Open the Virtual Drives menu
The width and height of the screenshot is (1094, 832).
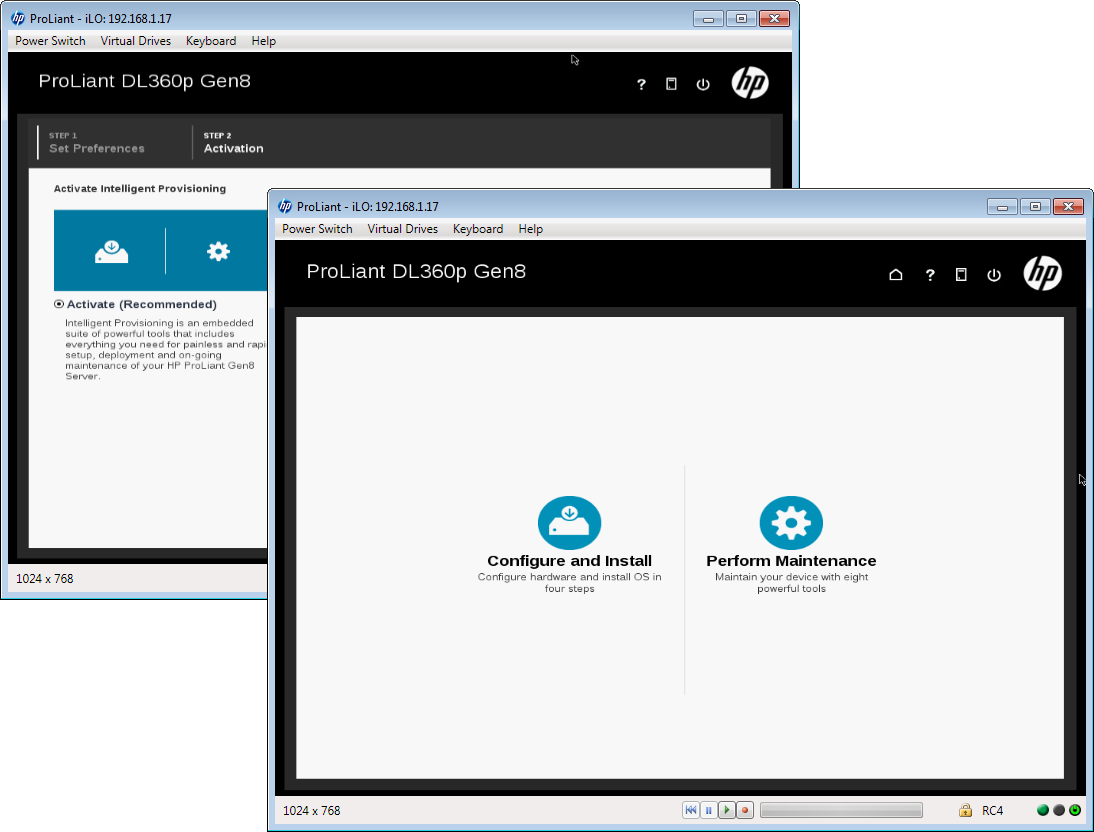point(402,229)
